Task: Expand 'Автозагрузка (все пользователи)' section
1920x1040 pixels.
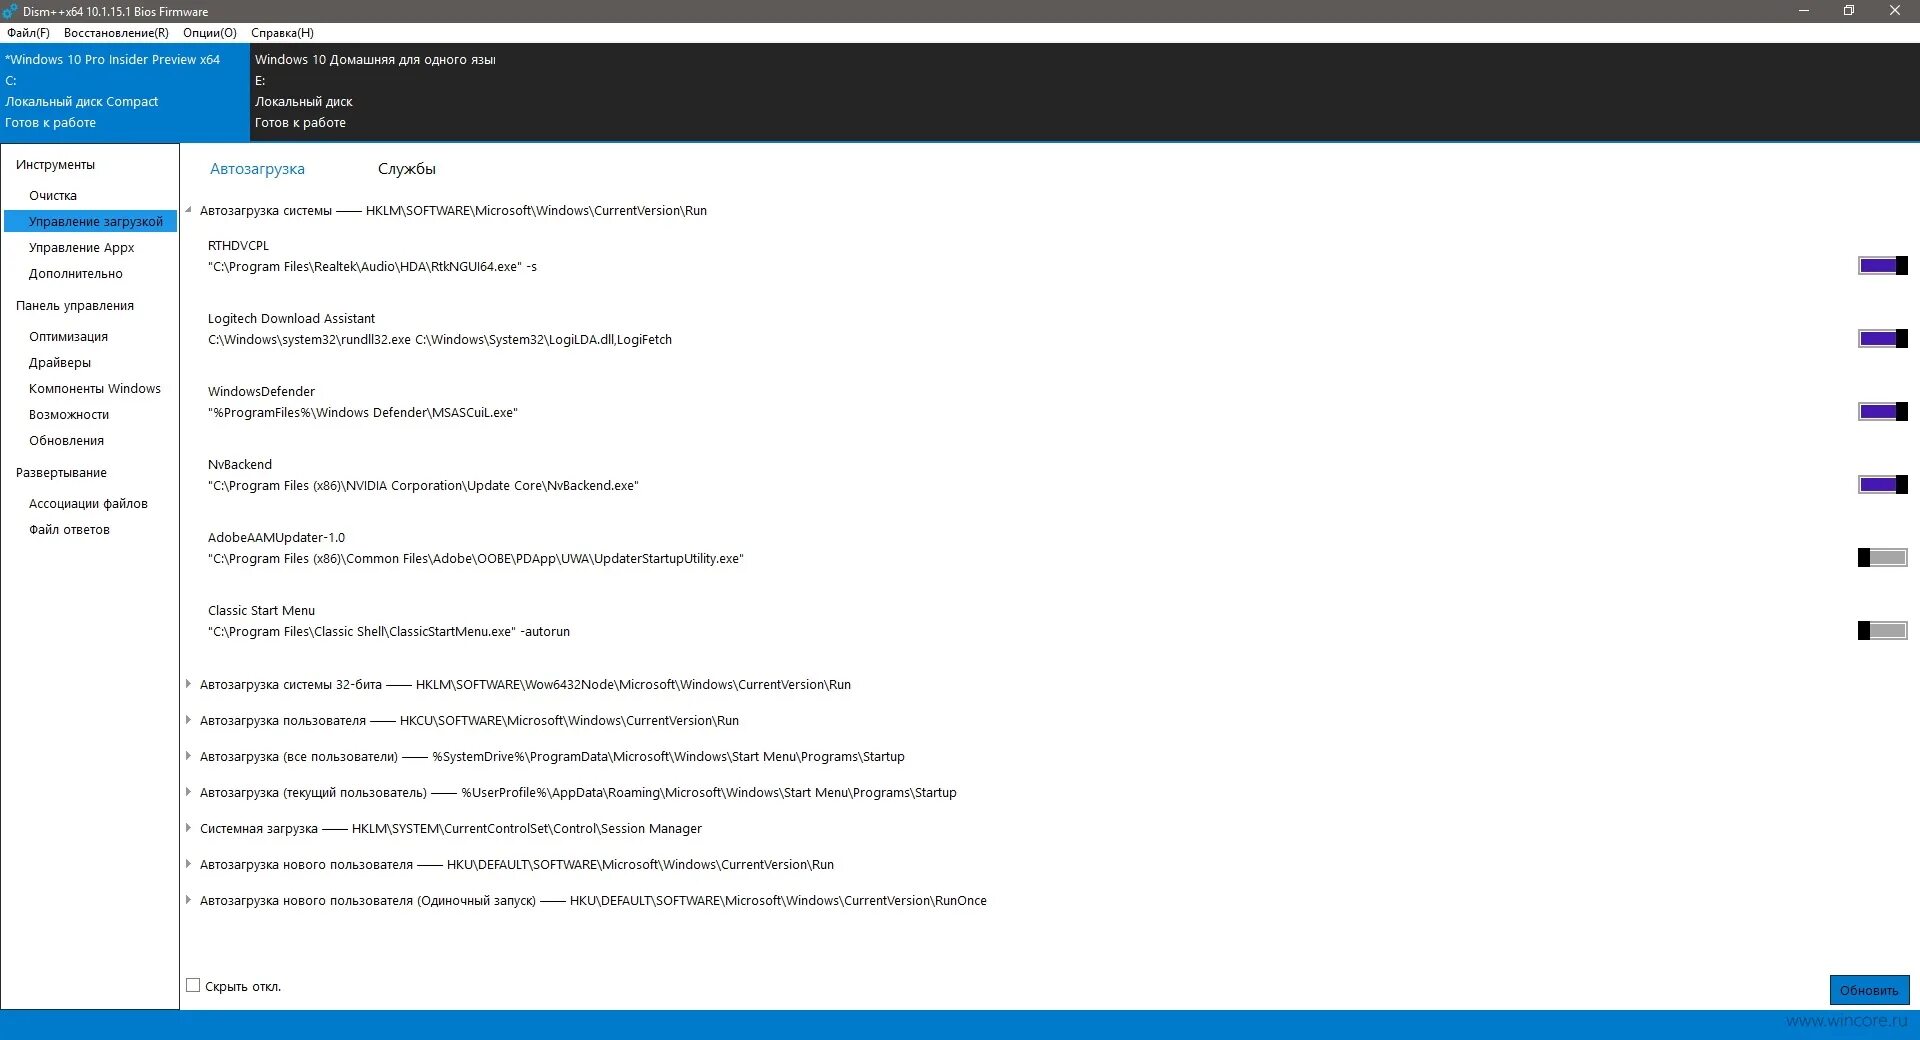Action: 188,756
